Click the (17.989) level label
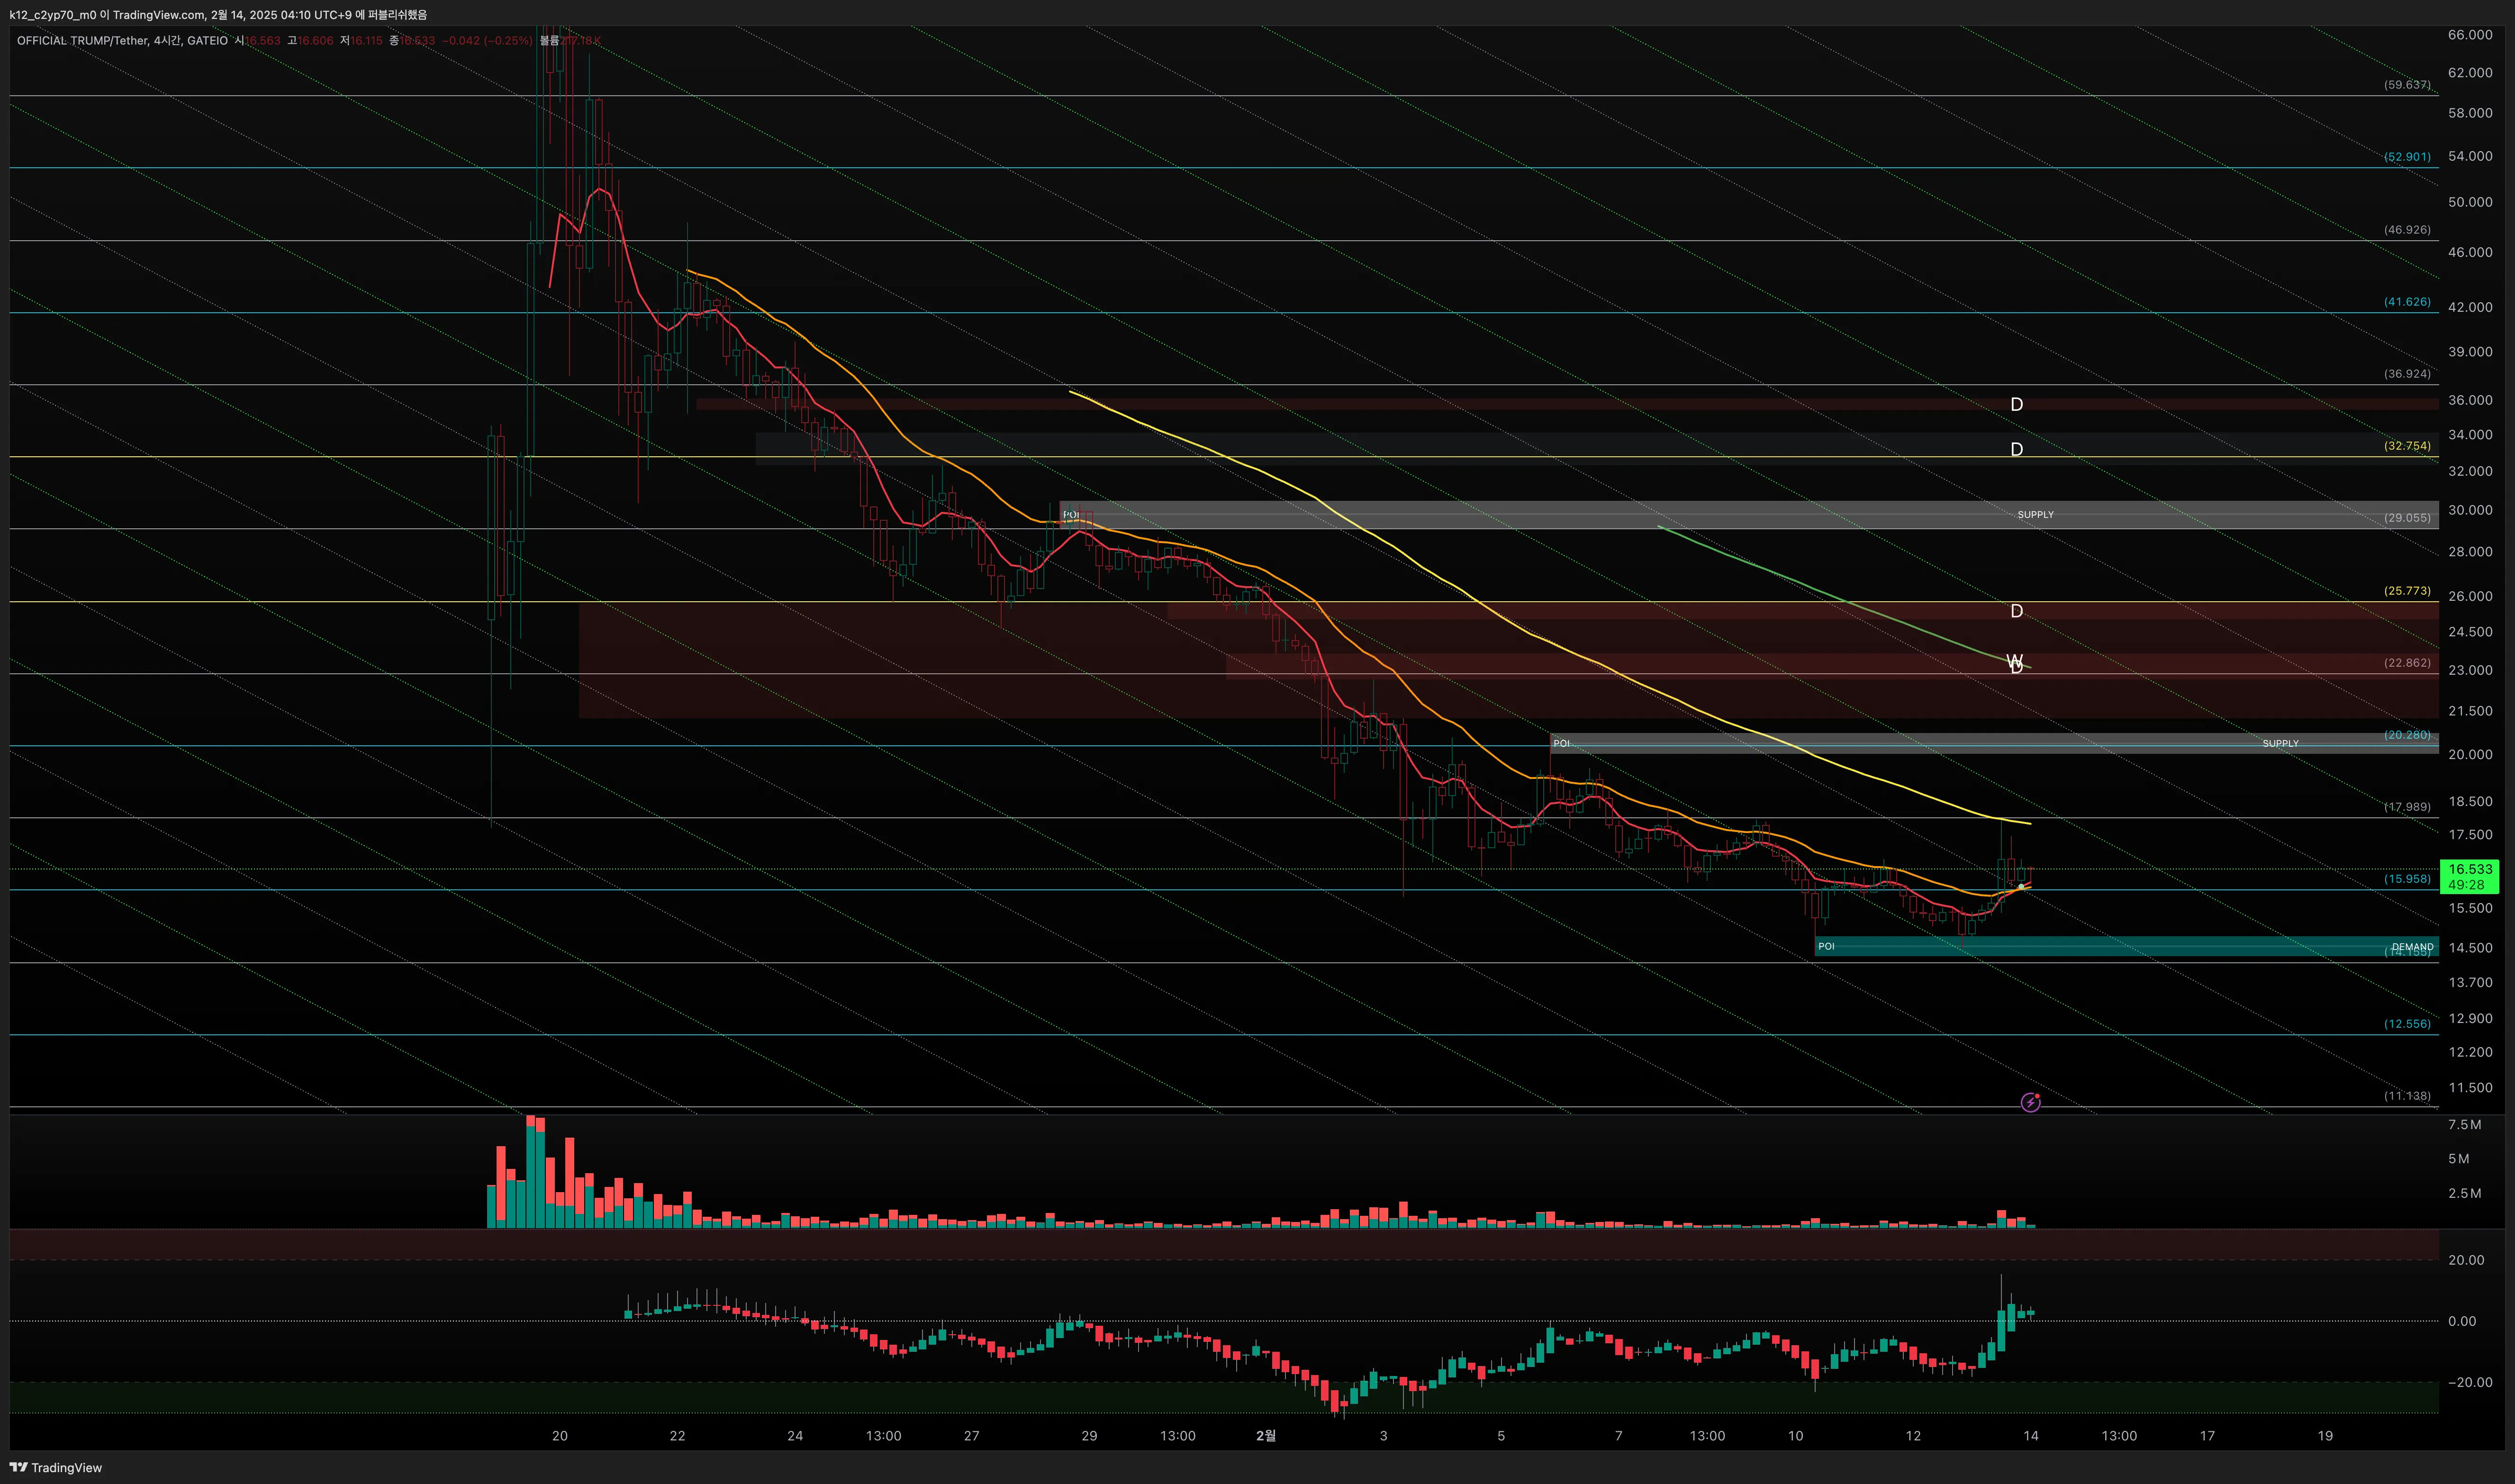Screen dimensions: 2515x1484 click(x=2406, y=807)
